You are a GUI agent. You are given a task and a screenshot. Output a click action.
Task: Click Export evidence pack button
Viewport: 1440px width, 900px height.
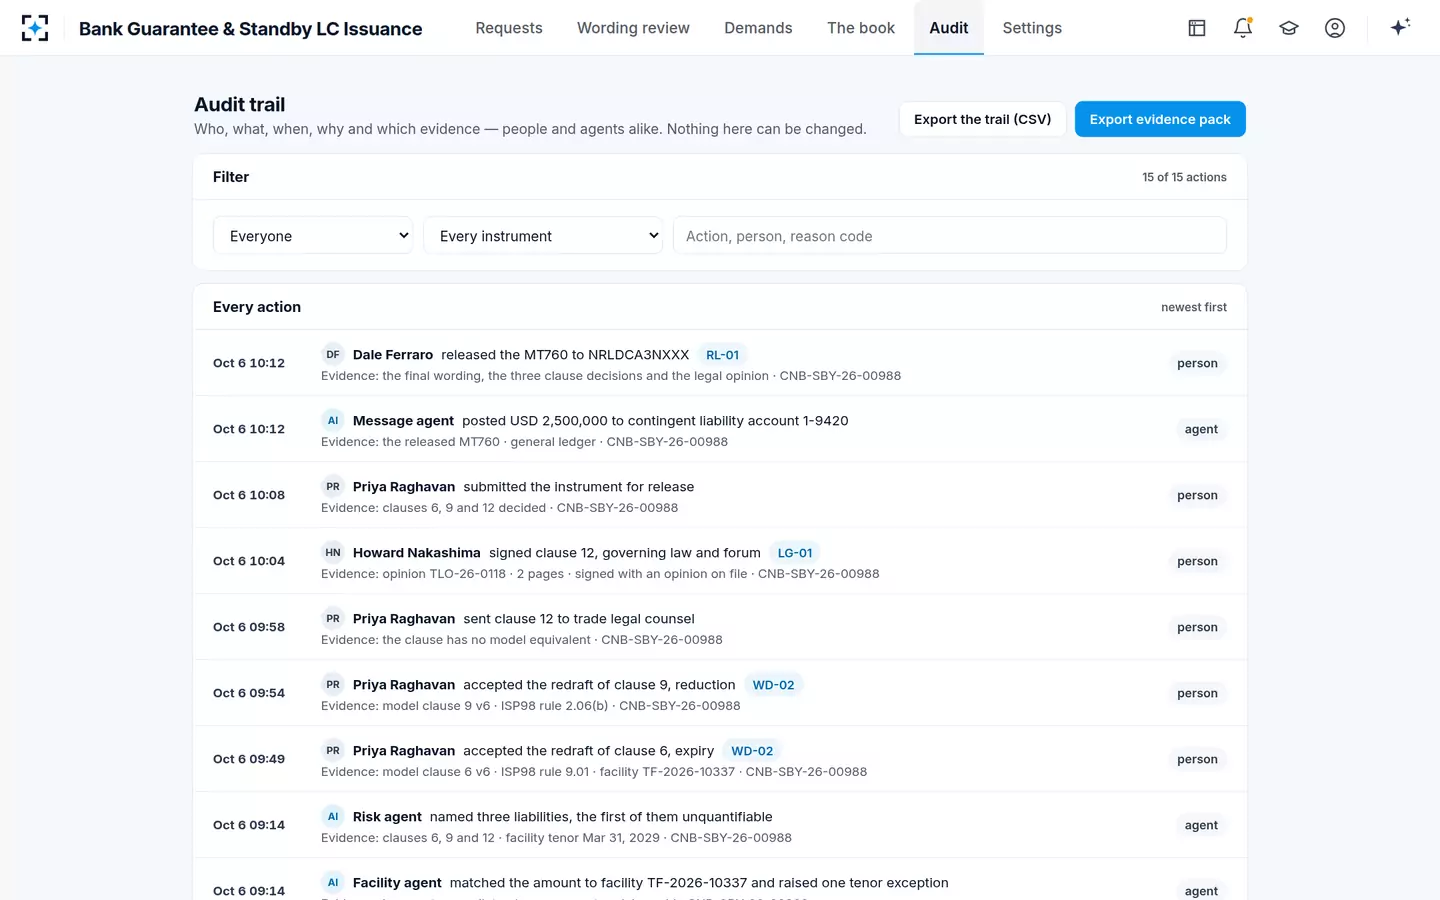tap(1160, 119)
